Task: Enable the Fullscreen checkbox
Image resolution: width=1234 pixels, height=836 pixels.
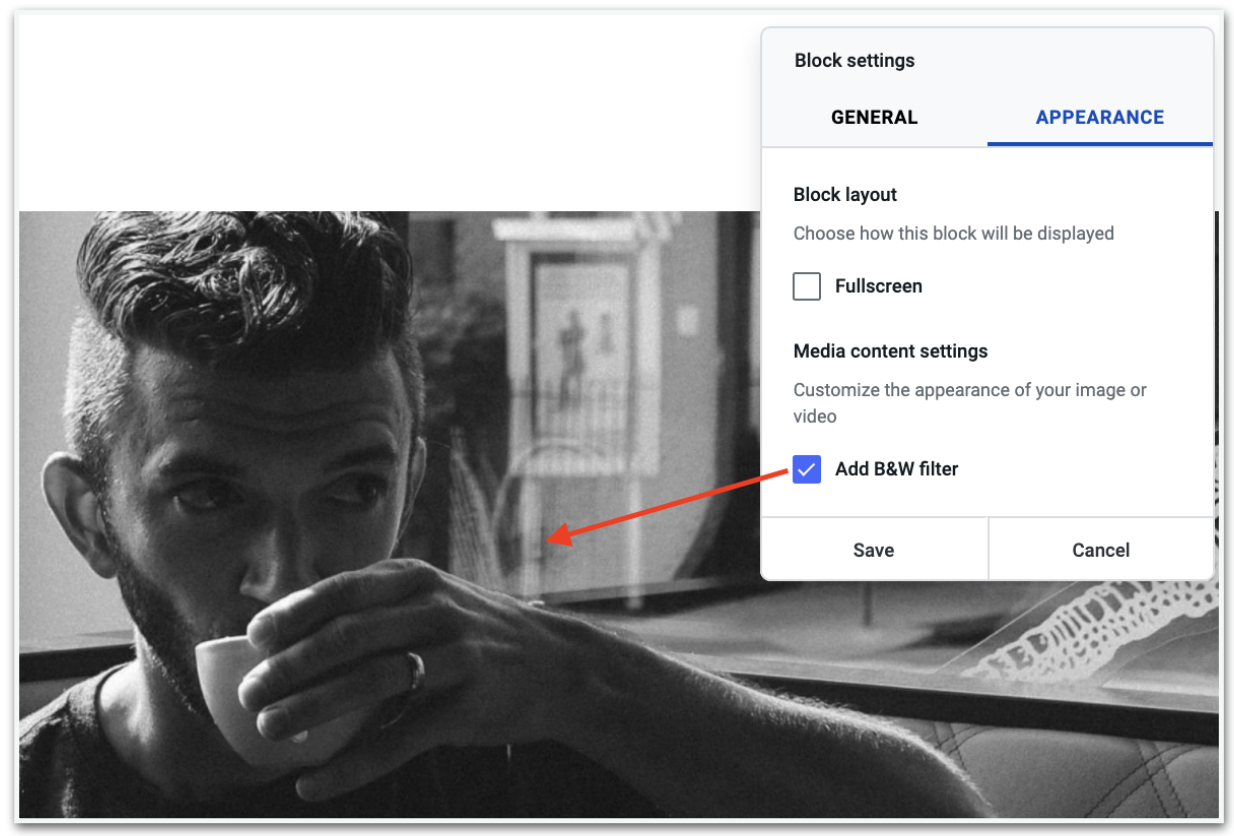Action: pyautogui.click(x=807, y=286)
